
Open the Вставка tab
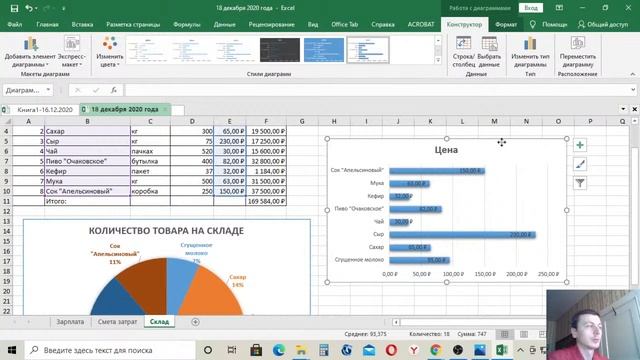tap(82, 24)
